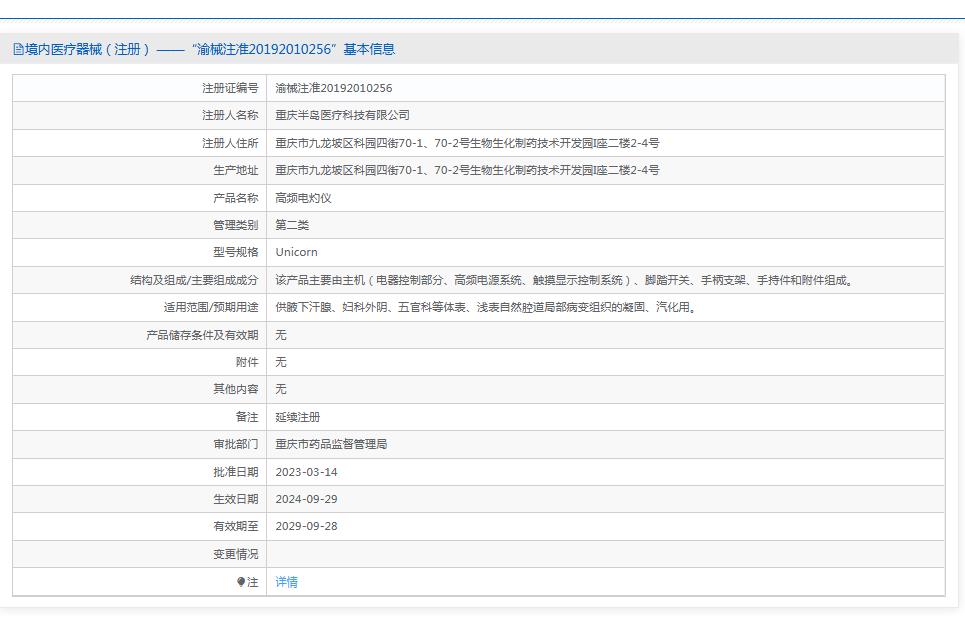Screen dimensions: 965x621
Task: Click the model specification Unicorn cell
Action: point(298,252)
